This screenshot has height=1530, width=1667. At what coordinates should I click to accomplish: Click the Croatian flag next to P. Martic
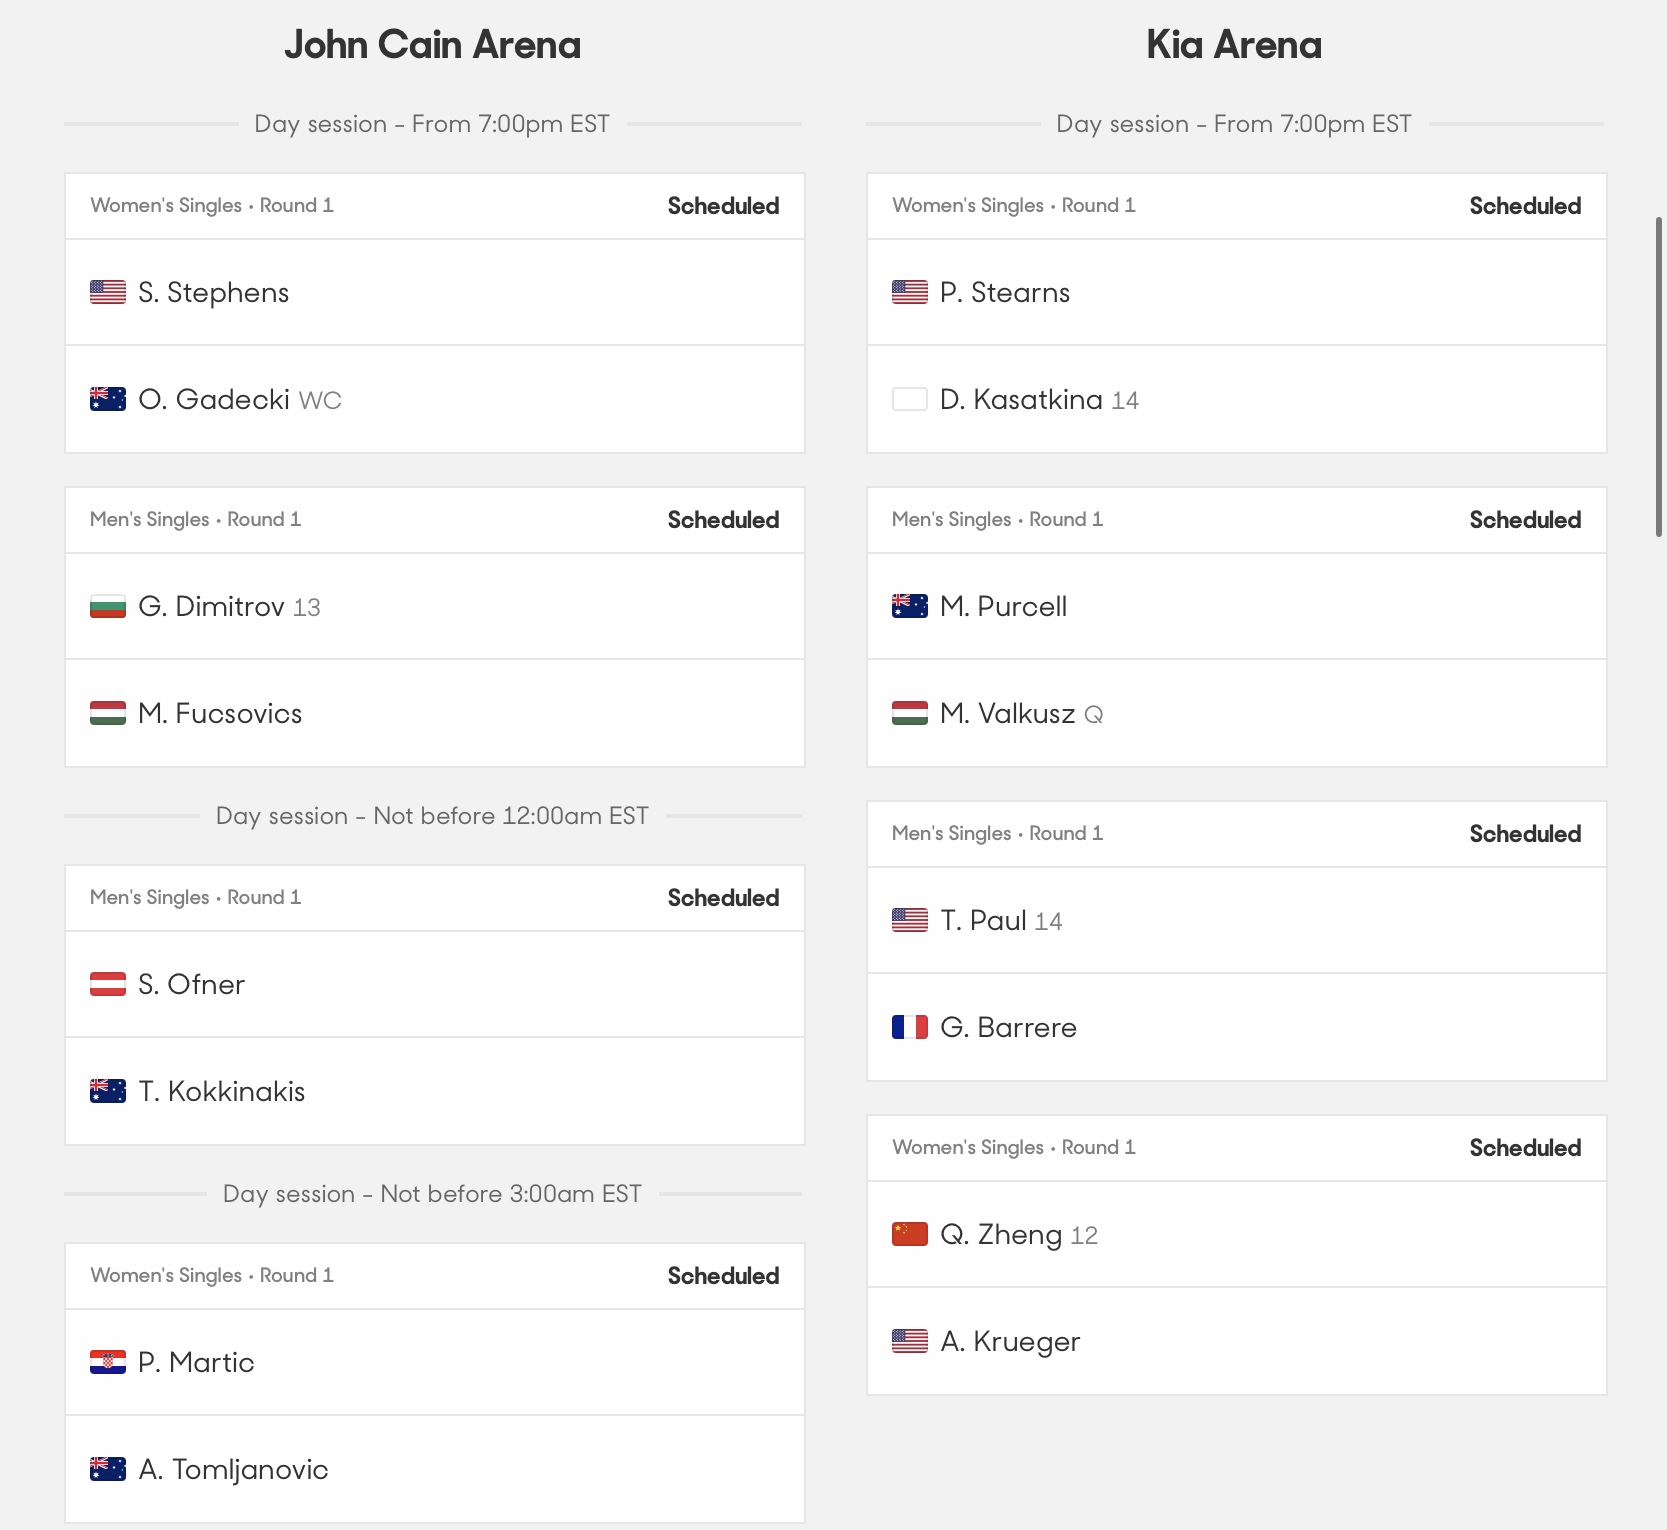tap(108, 1362)
